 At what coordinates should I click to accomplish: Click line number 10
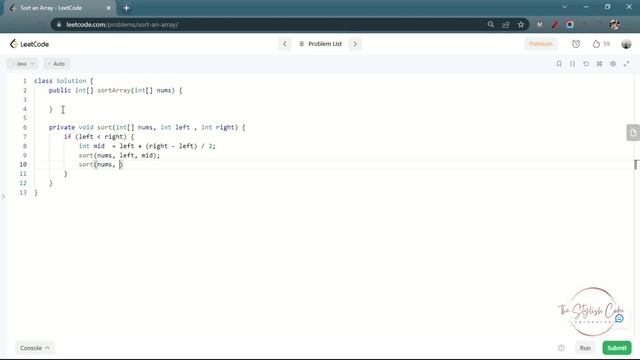(x=23, y=164)
